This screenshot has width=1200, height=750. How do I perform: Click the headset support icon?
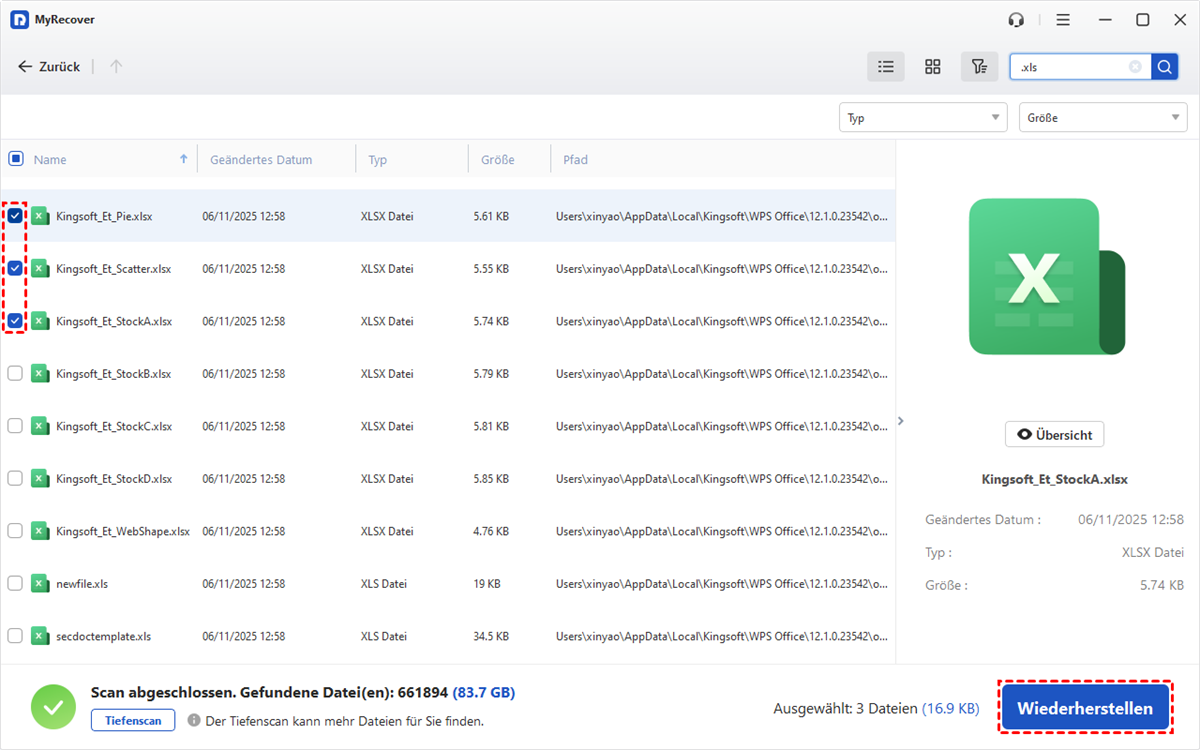point(1016,20)
